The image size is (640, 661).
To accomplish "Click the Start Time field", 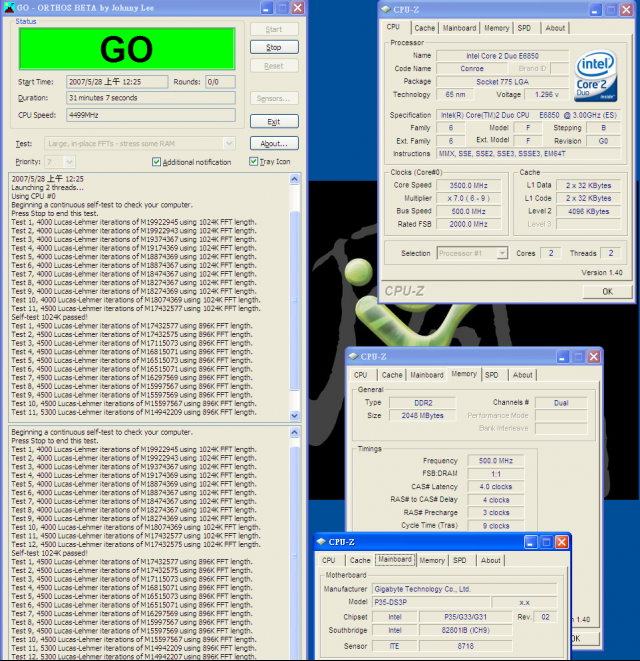I will pyautogui.click(x=117, y=82).
